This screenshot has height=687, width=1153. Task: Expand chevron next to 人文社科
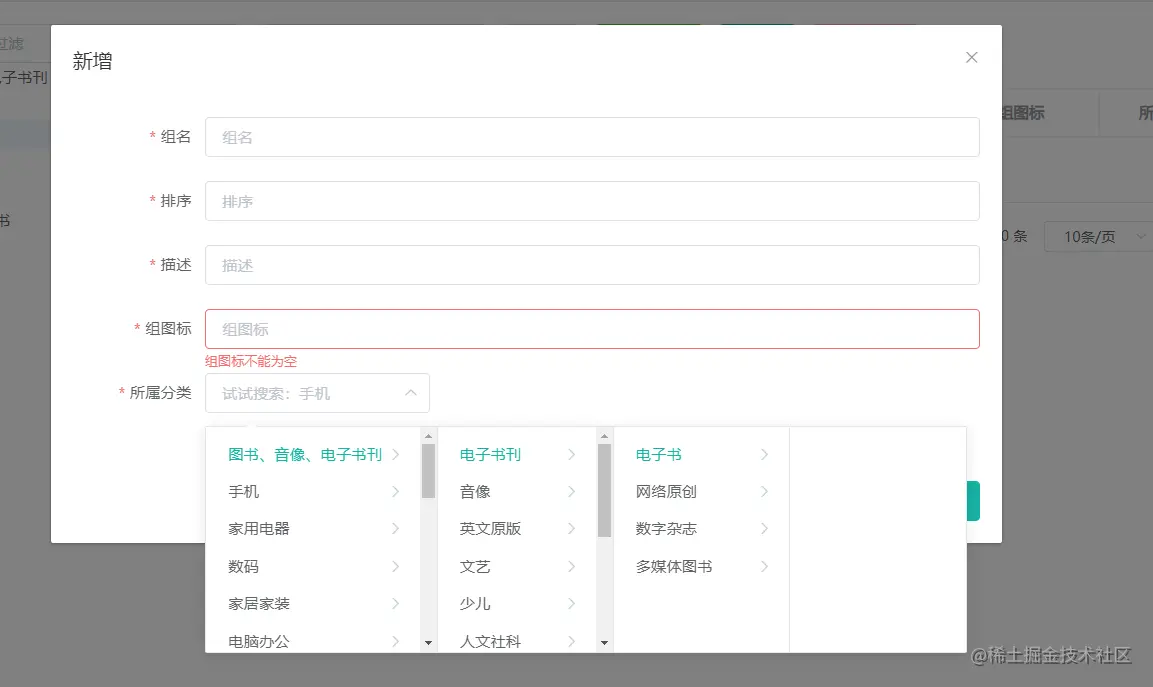pos(571,641)
